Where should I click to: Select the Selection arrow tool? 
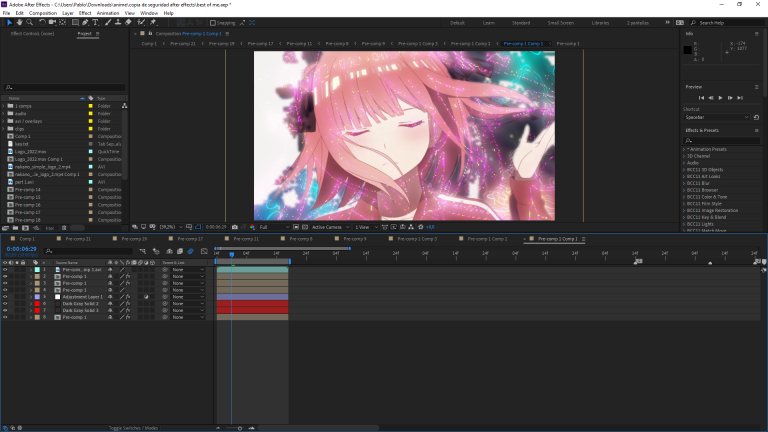coord(9,23)
